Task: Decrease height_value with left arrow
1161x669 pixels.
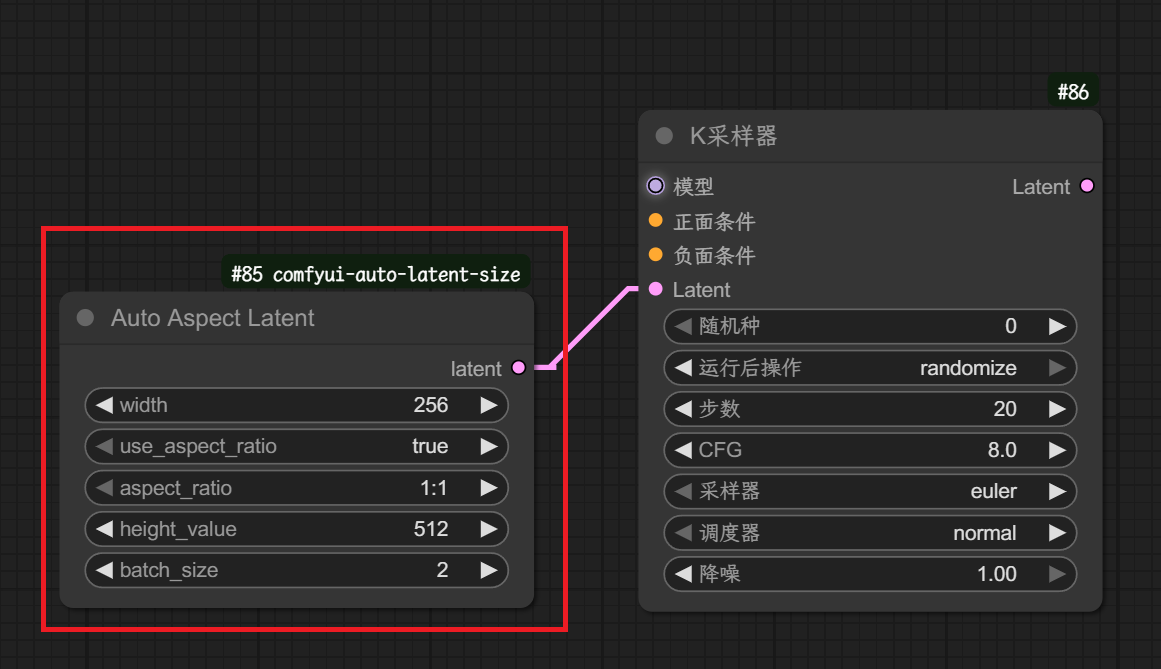Action: point(104,529)
